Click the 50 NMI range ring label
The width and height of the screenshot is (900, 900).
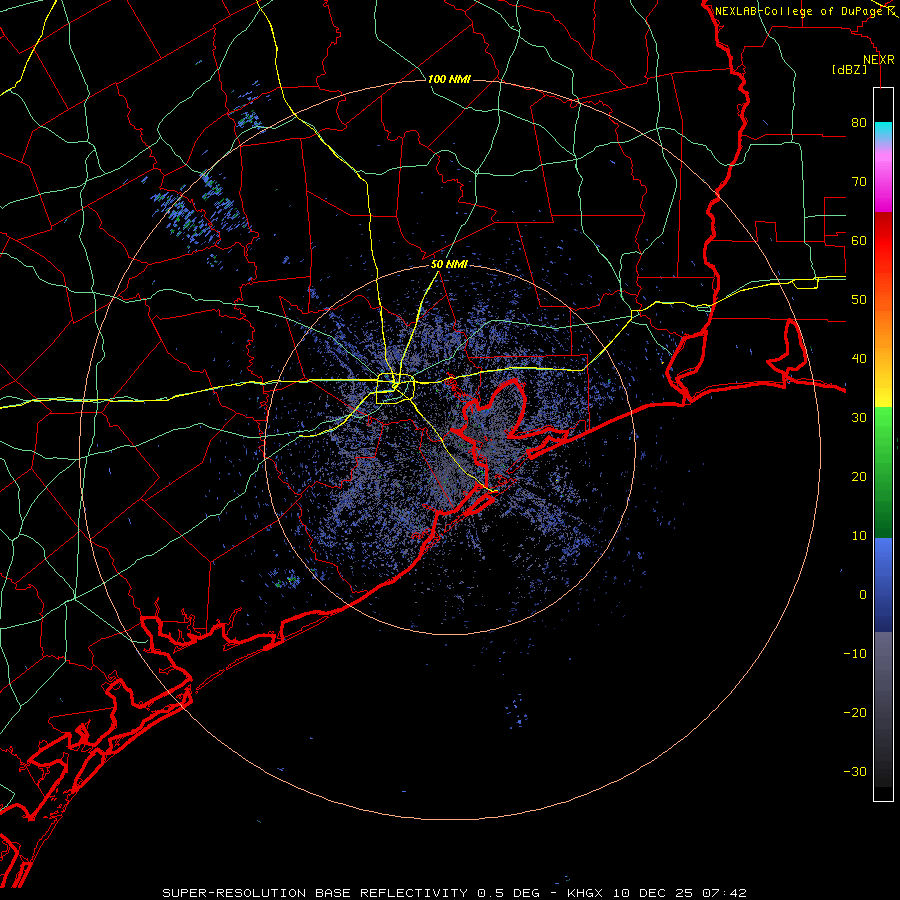(x=449, y=265)
